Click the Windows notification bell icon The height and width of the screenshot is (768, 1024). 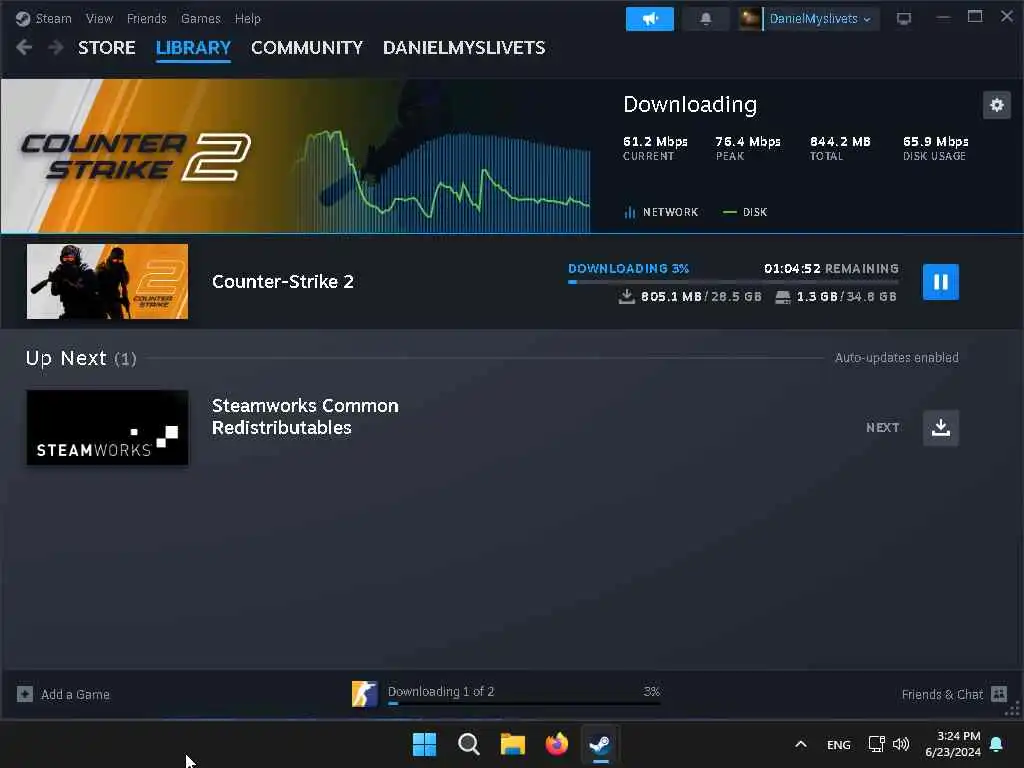click(x=997, y=744)
